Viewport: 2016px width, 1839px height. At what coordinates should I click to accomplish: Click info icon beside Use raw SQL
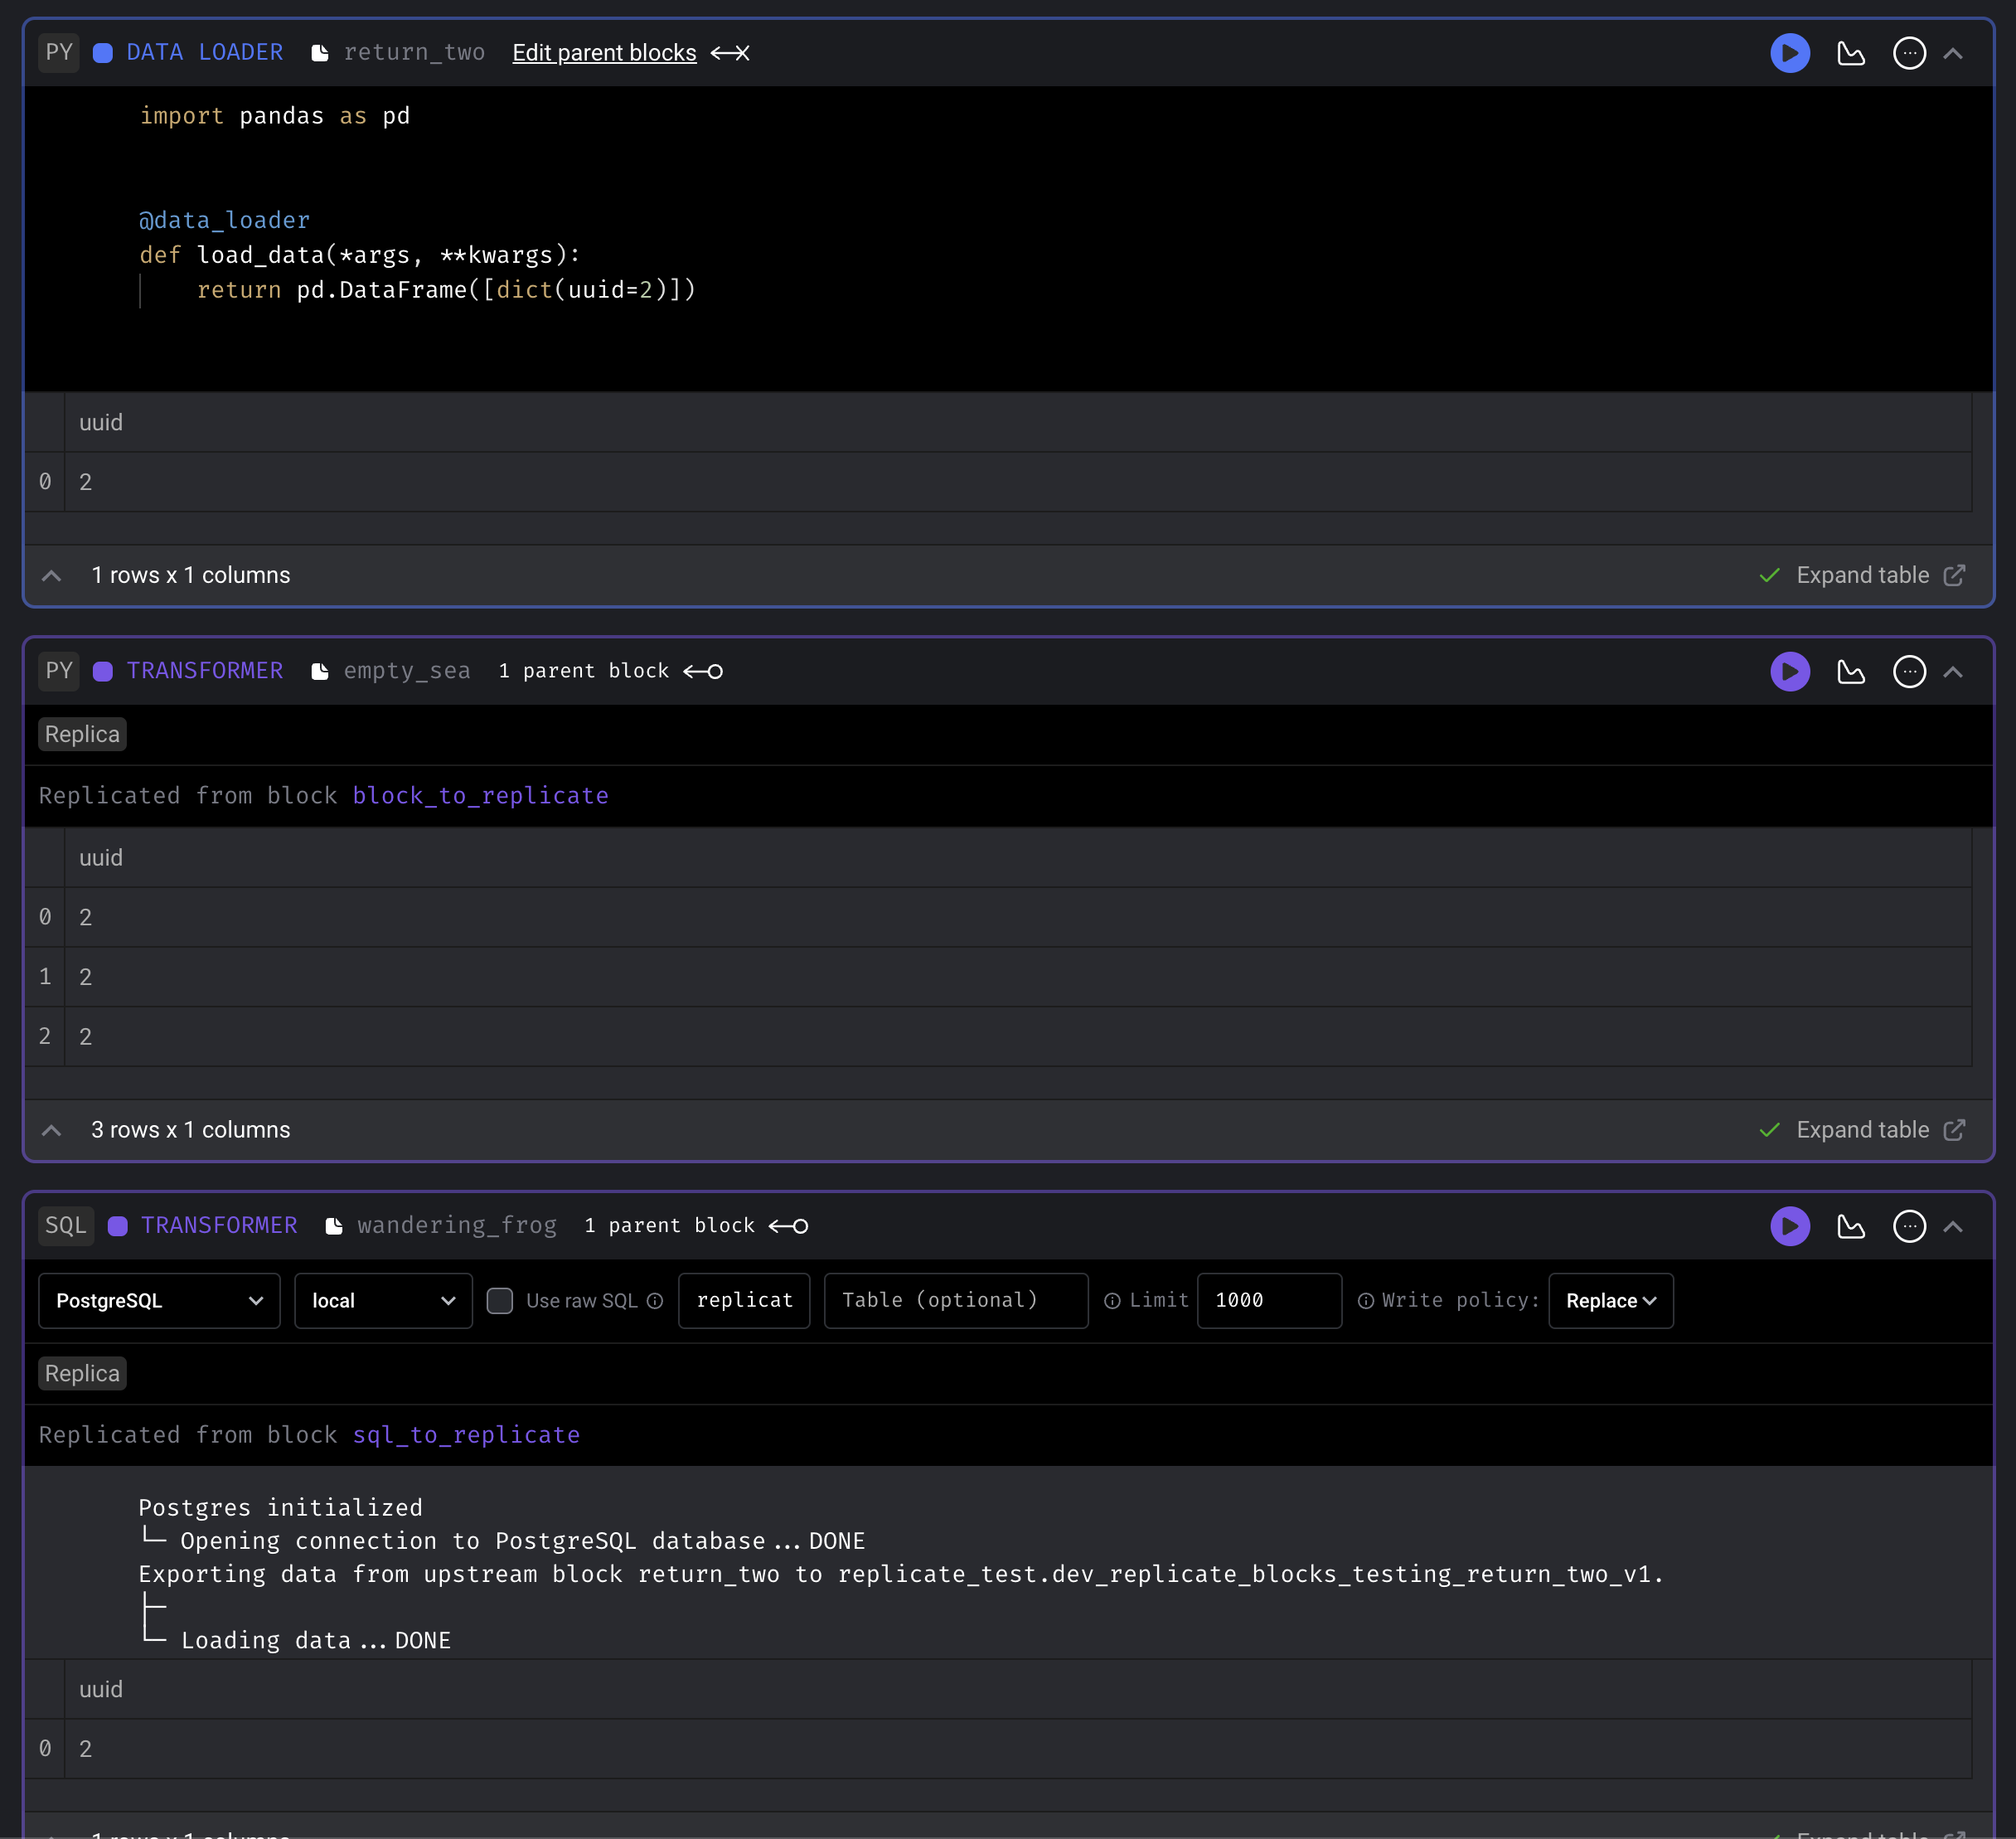pos(655,1301)
